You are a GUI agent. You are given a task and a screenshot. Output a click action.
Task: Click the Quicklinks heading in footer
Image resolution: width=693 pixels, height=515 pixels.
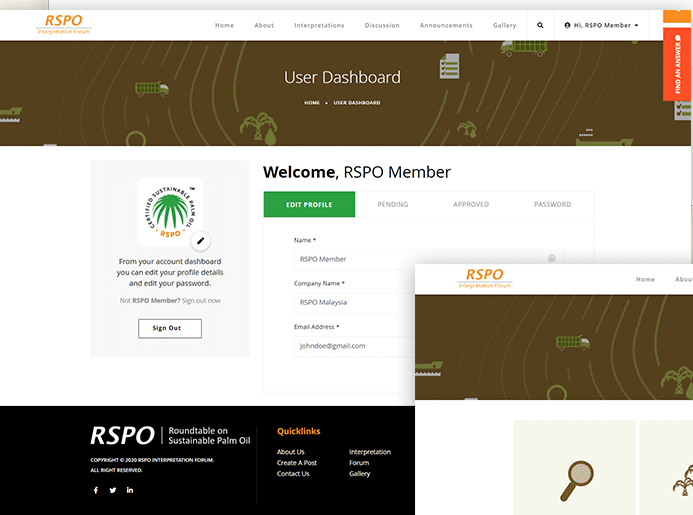tap(298, 431)
